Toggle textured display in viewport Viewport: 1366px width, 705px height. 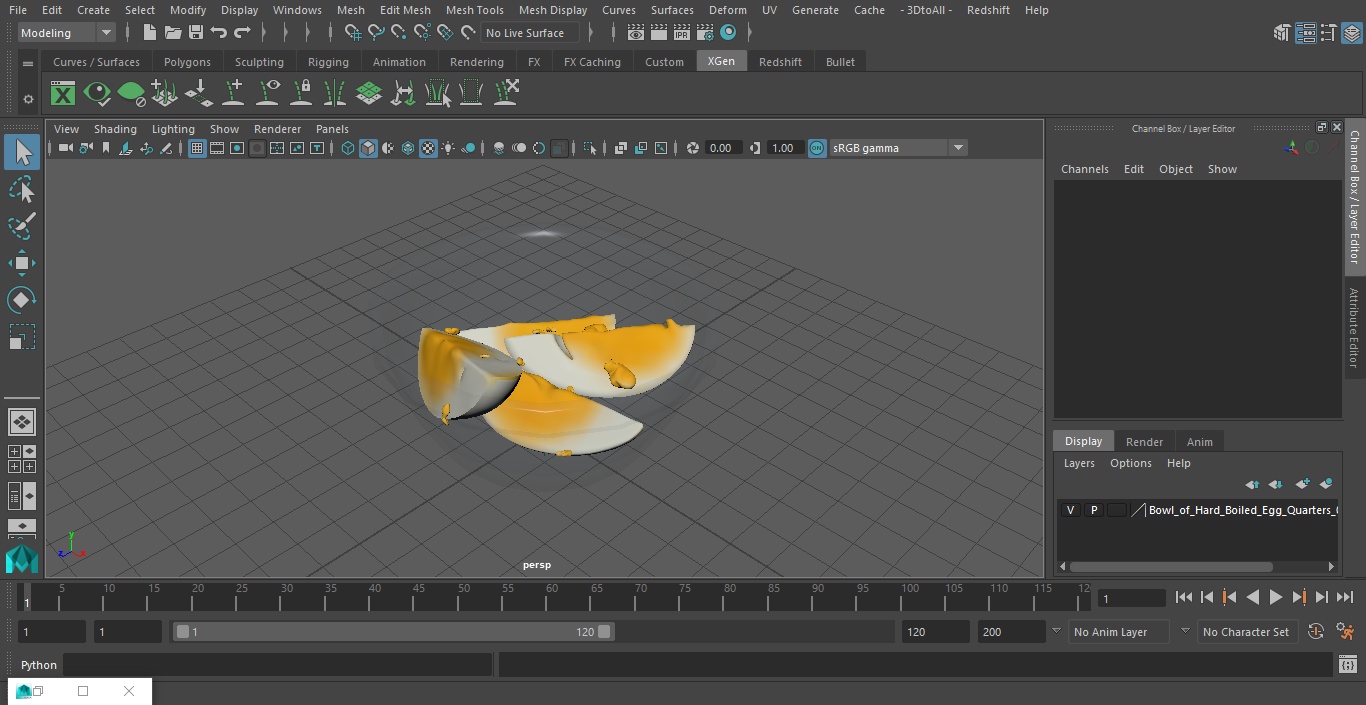(428, 148)
